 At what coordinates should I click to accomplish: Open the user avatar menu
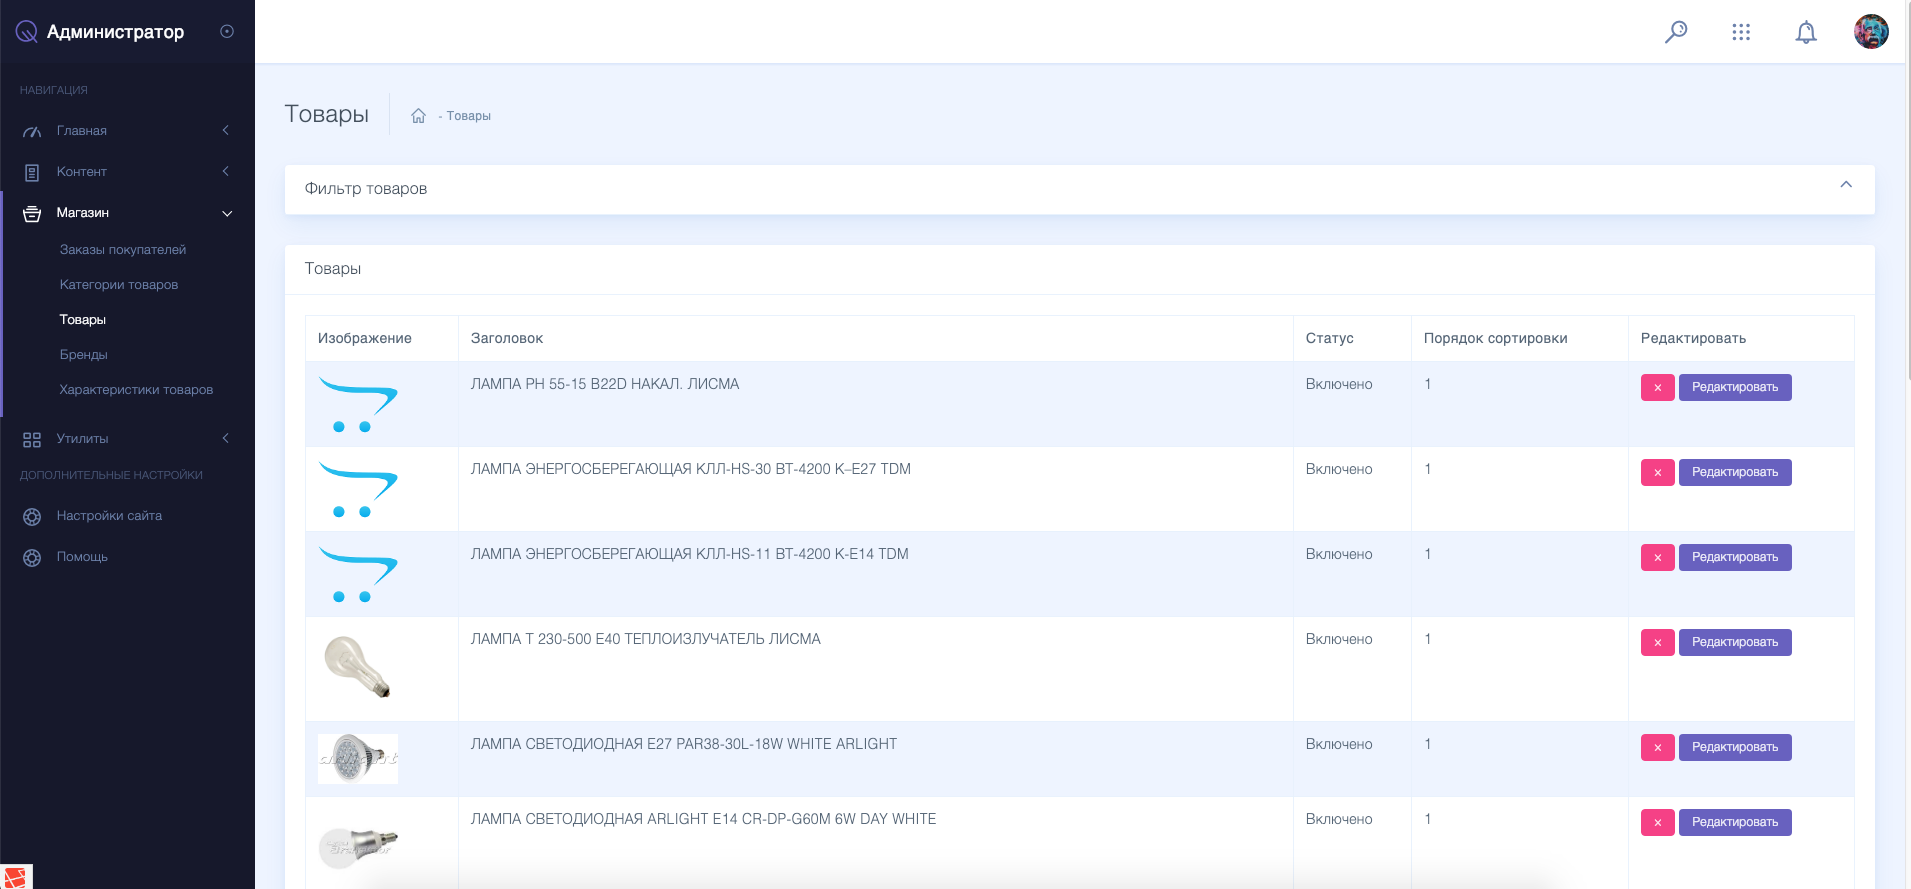[x=1871, y=31]
